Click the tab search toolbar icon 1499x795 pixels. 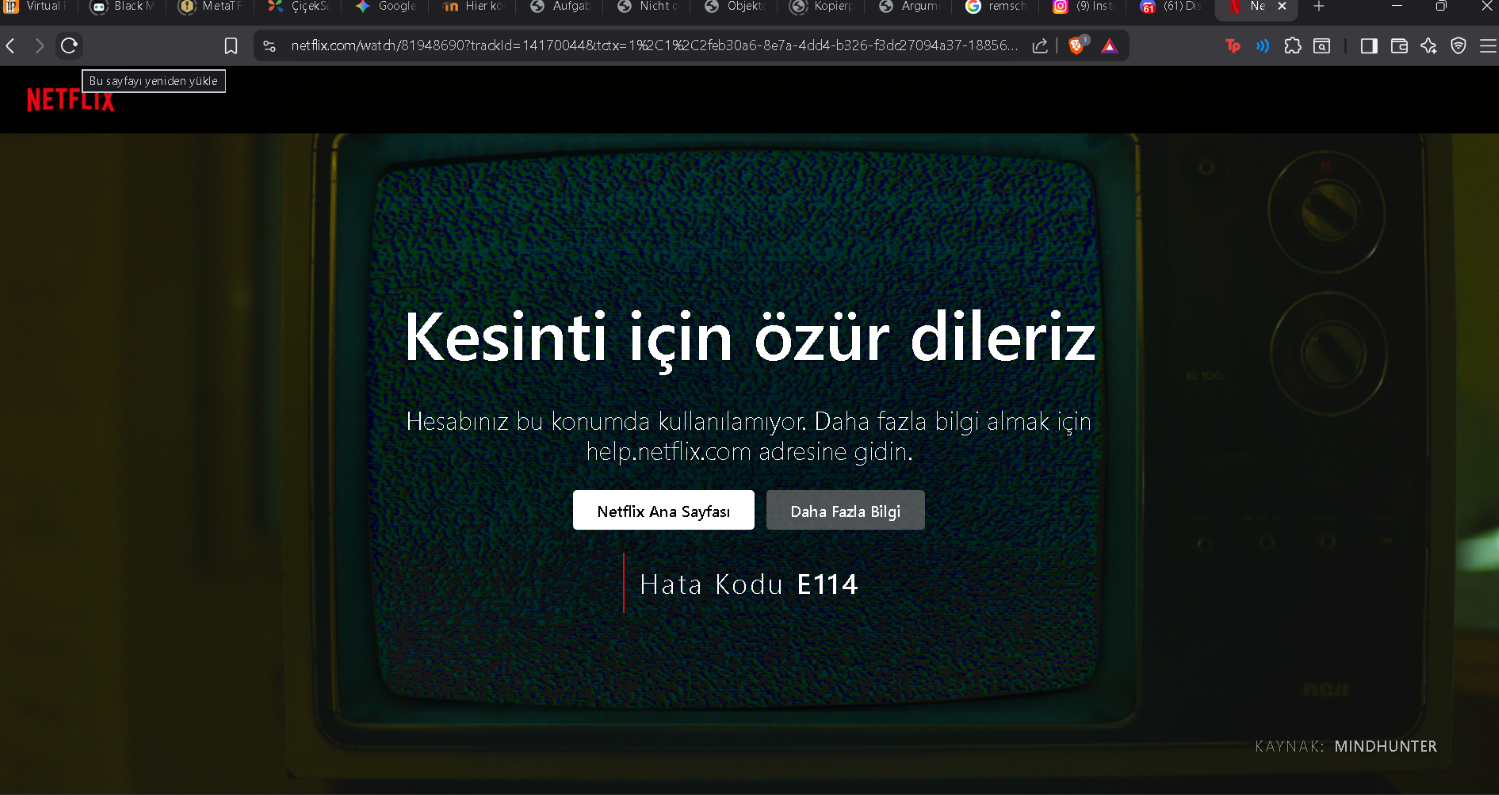1322,46
